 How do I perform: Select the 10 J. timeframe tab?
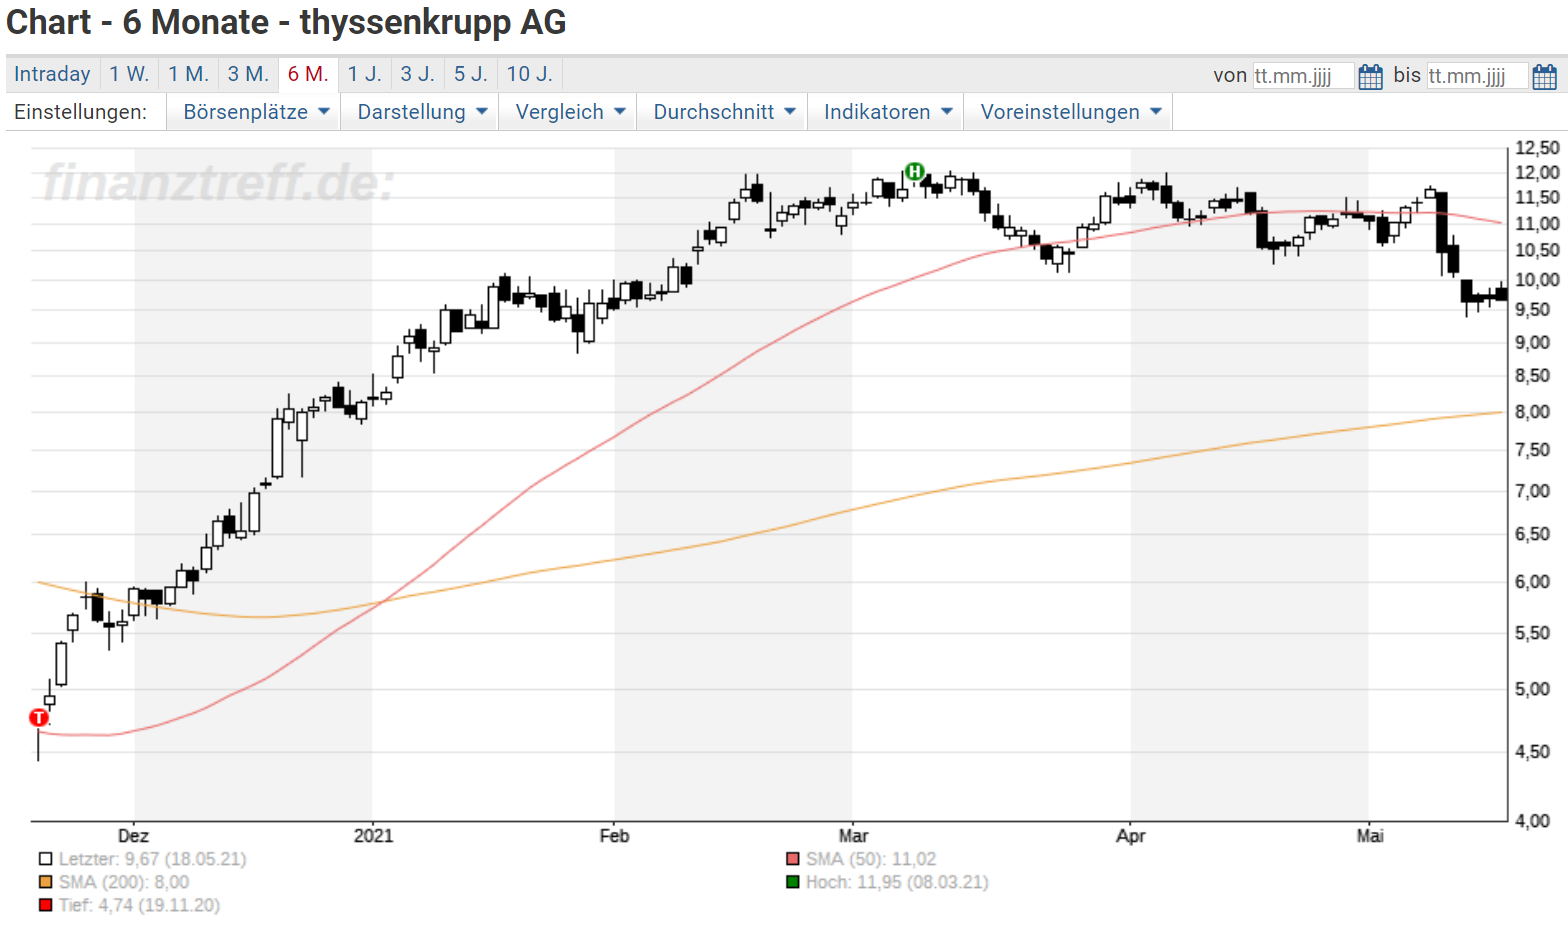[x=530, y=74]
